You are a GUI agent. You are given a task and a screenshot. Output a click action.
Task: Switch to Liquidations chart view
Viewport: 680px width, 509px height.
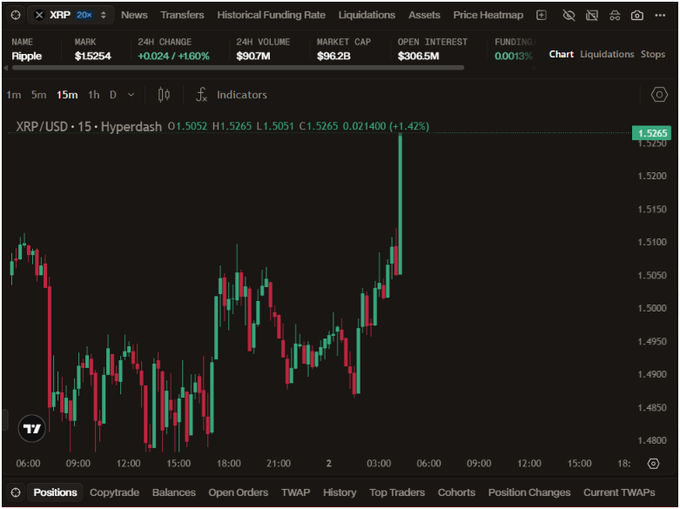coord(607,54)
